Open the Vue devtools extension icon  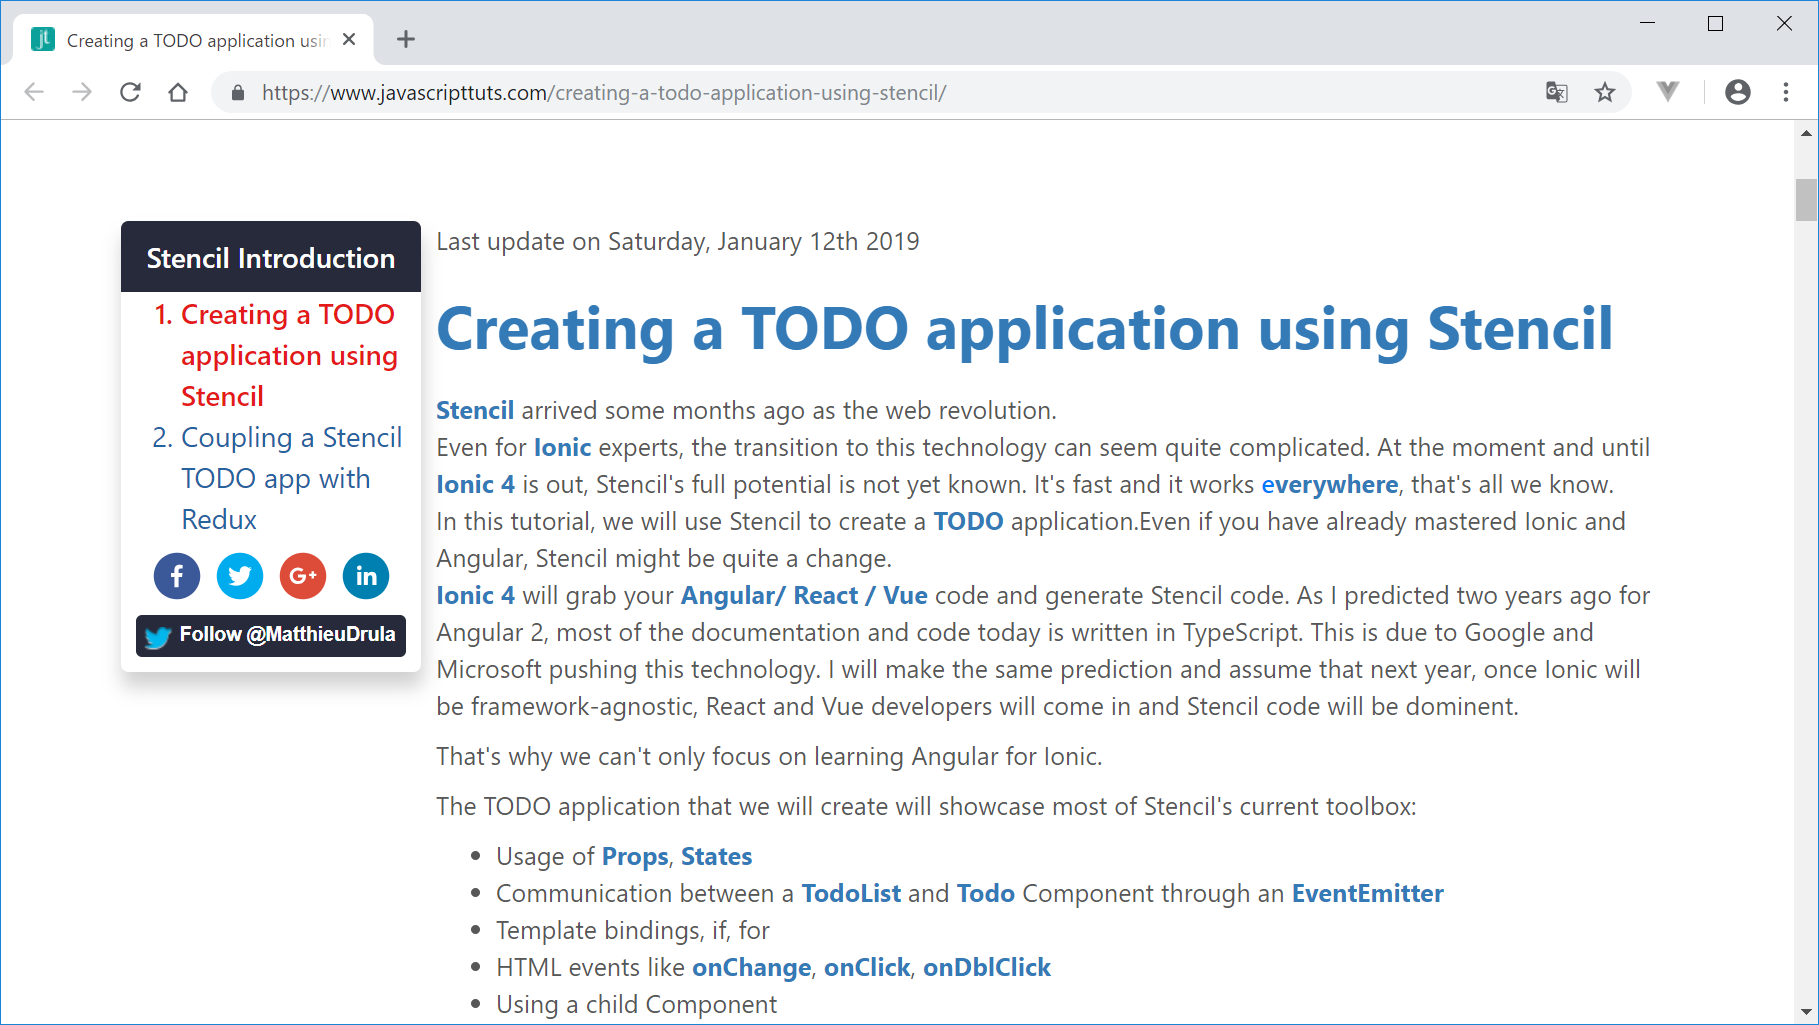pyautogui.click(x=1667, y=92)
